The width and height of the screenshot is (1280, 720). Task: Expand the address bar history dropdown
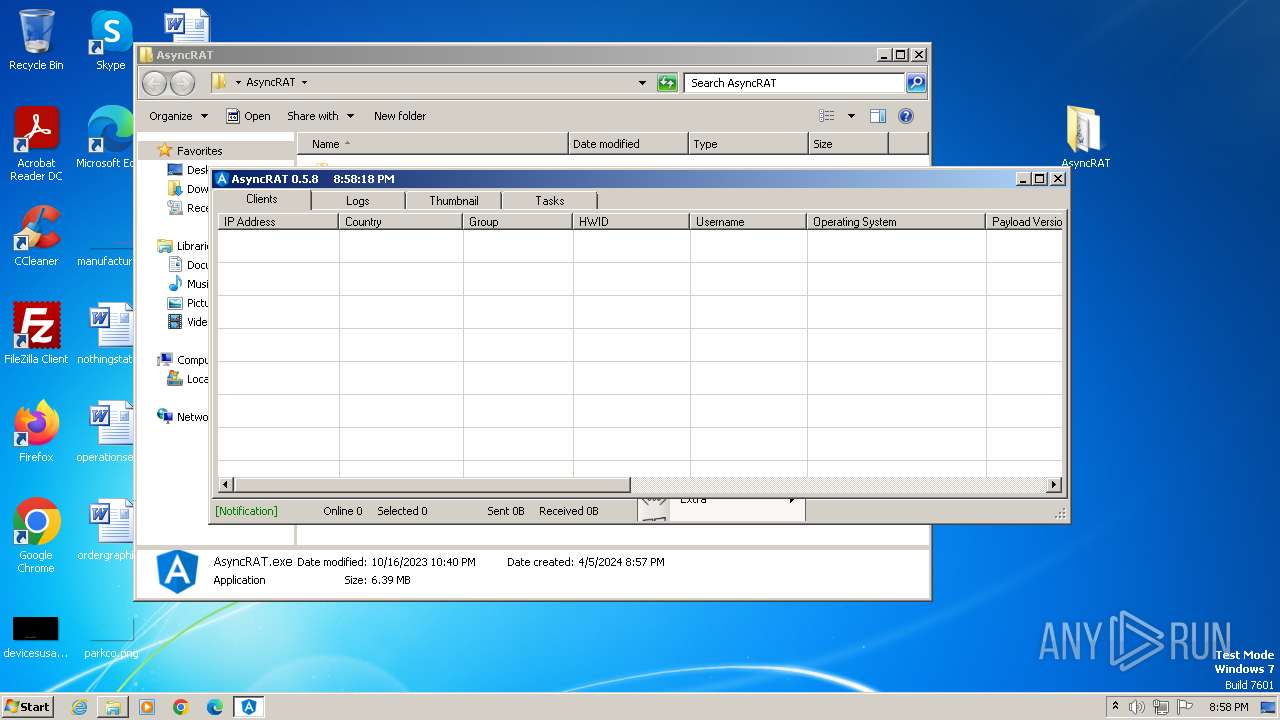(642, 83)
